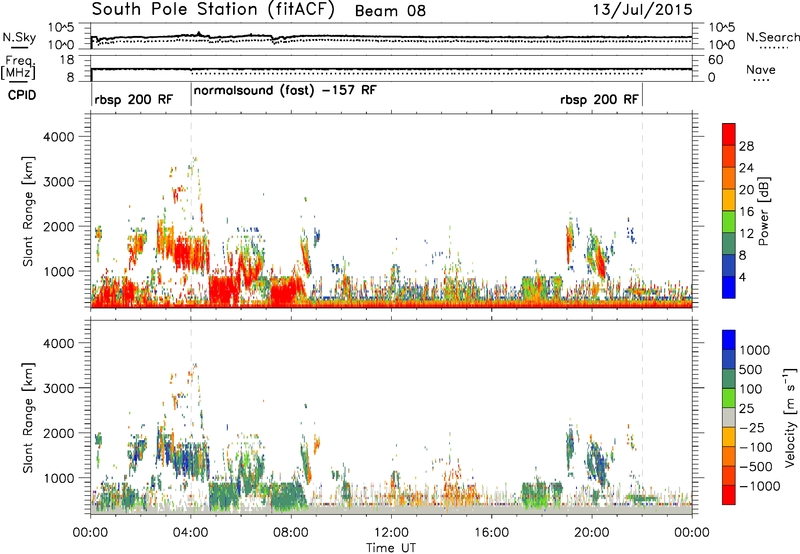800x554 pixels.
Task: Click the 'Power [dB]' colorbar label
Action: coord(764,211)
